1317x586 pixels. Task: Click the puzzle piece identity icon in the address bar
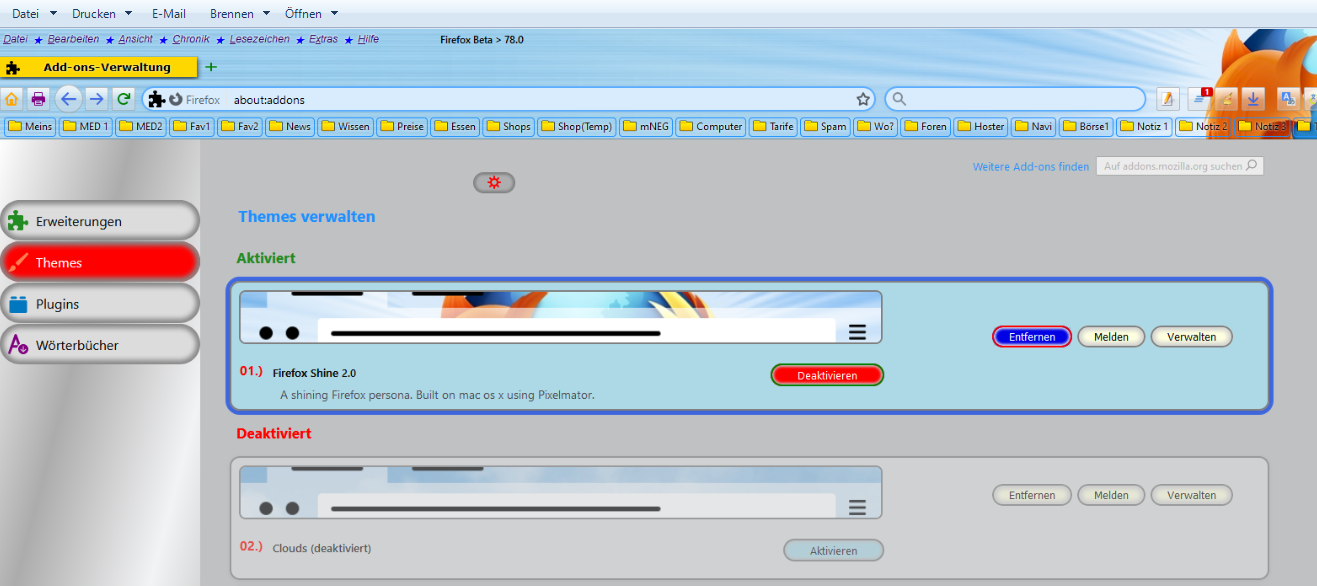(157, 99)
